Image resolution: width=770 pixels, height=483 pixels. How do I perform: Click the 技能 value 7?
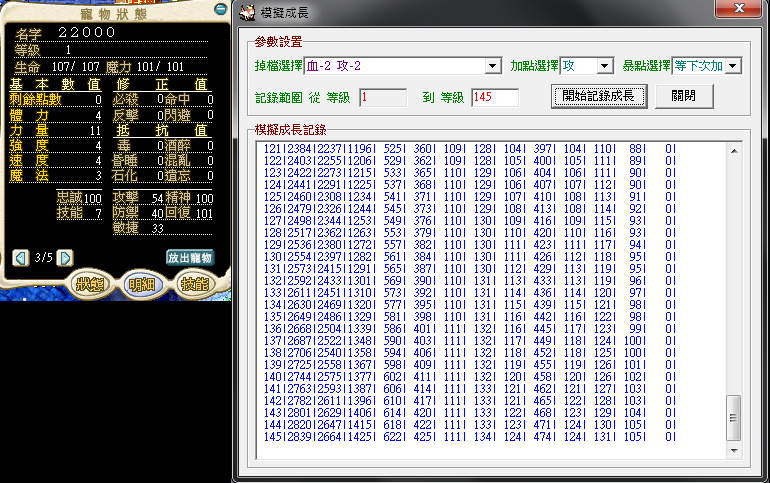[98, 214]
